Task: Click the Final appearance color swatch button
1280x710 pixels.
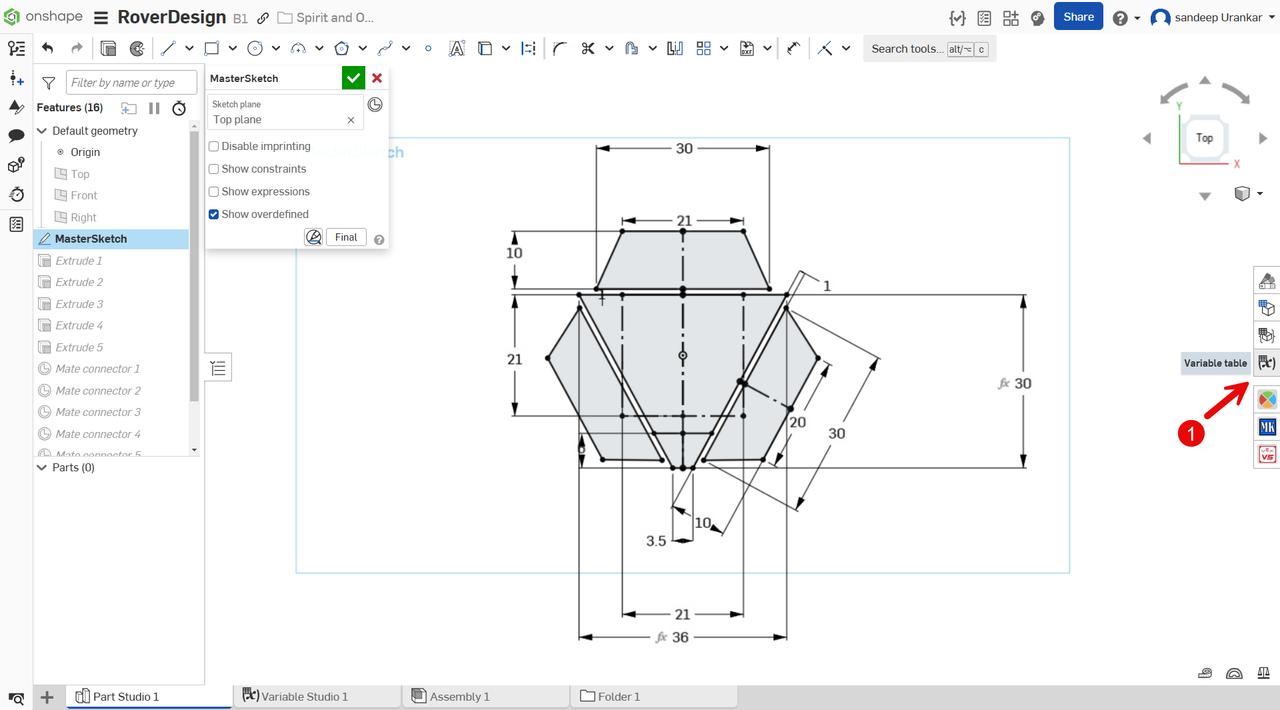Action: 313,236
